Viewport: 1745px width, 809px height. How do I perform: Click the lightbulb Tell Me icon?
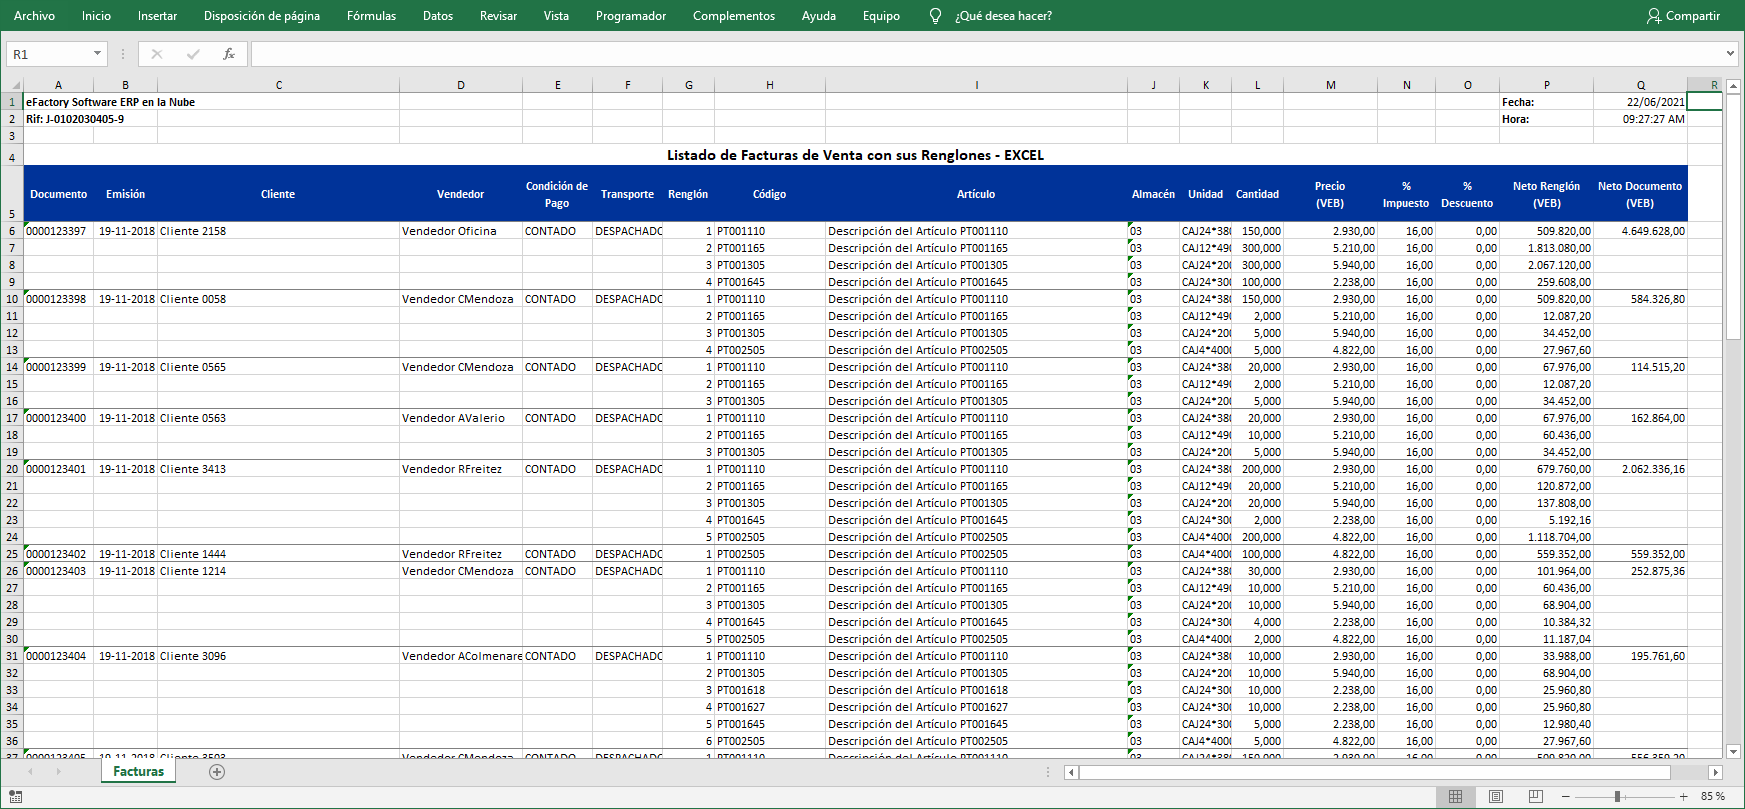point(935,16)
